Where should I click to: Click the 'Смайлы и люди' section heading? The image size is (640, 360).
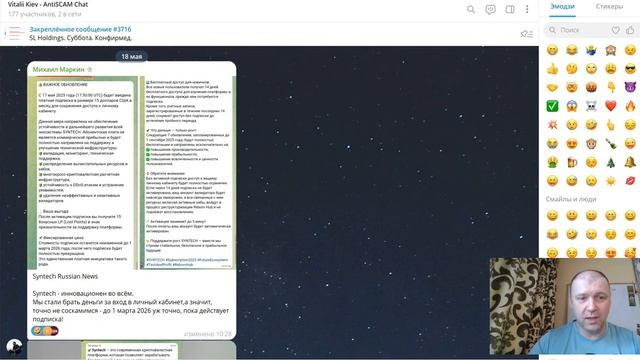click(x=571, y=199)
